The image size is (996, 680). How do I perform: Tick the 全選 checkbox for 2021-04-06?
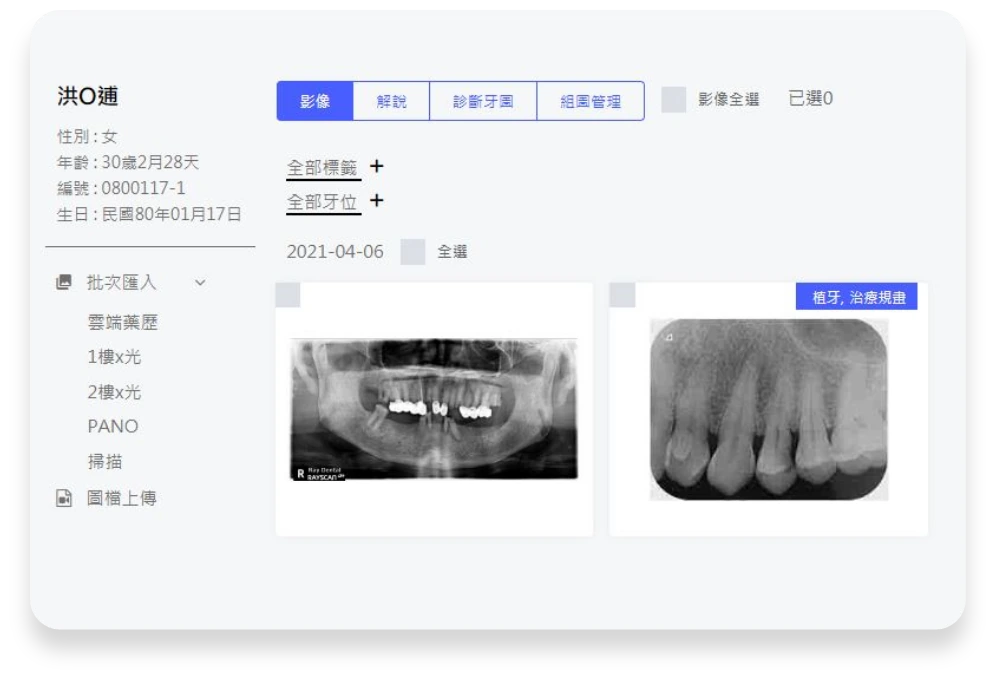pyautogui.click(x=412, y=251)
